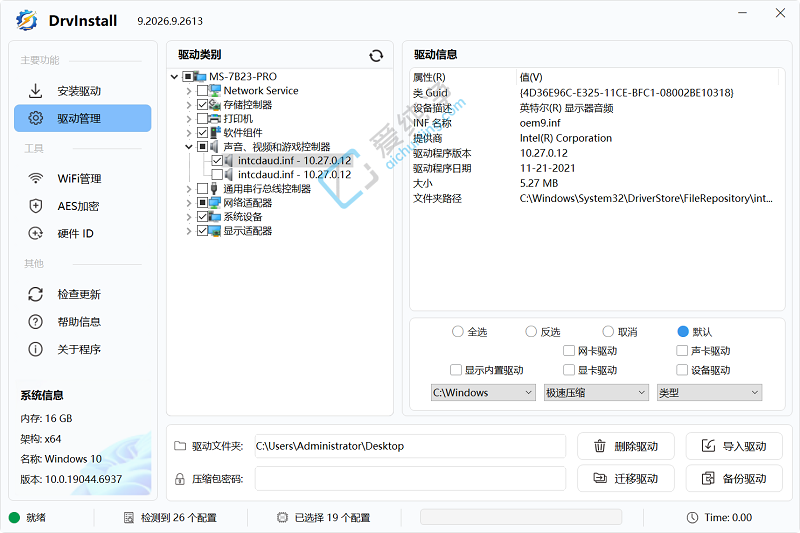Open the C:\Windows path dropdown
The width and height of the screenshot is (800, 533).
[x=483, y=393]
